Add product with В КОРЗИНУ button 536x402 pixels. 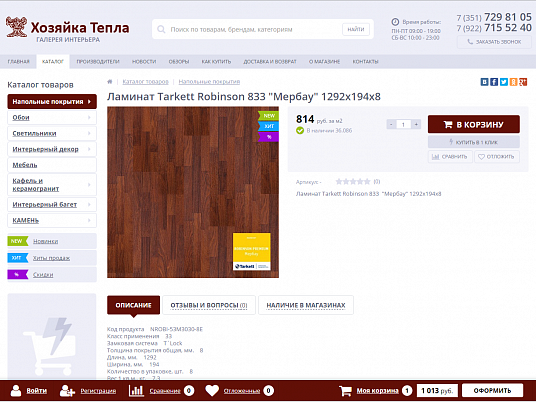click(474, 124)
